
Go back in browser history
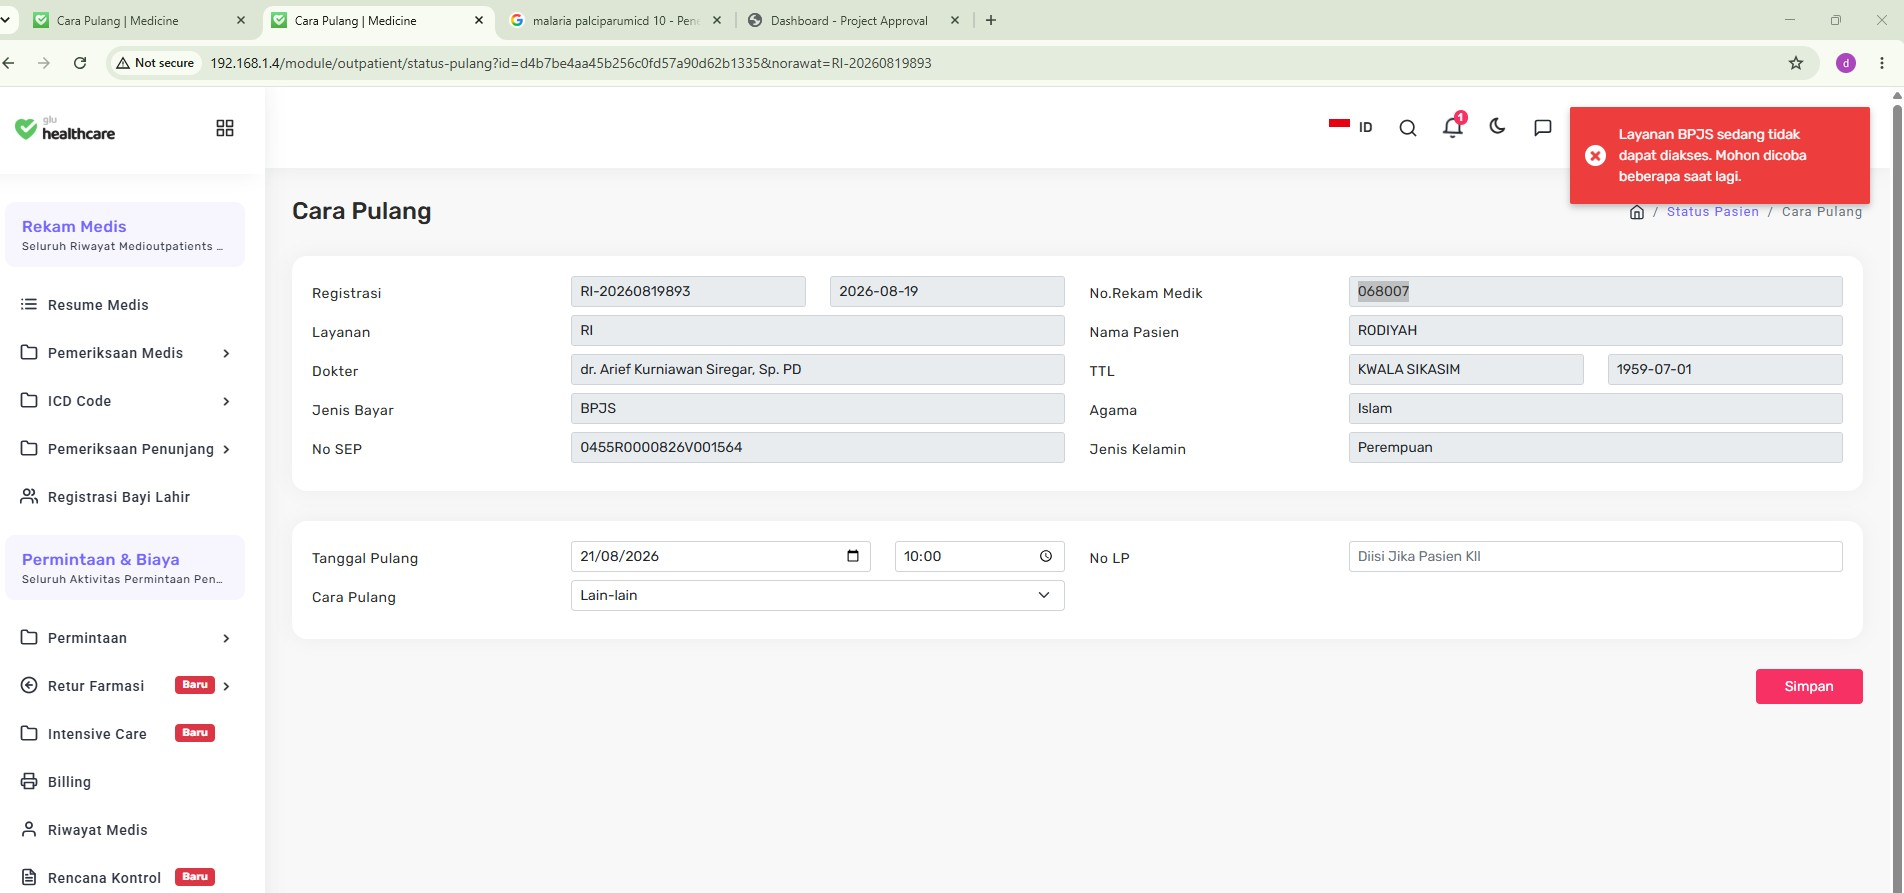point(9,63)
